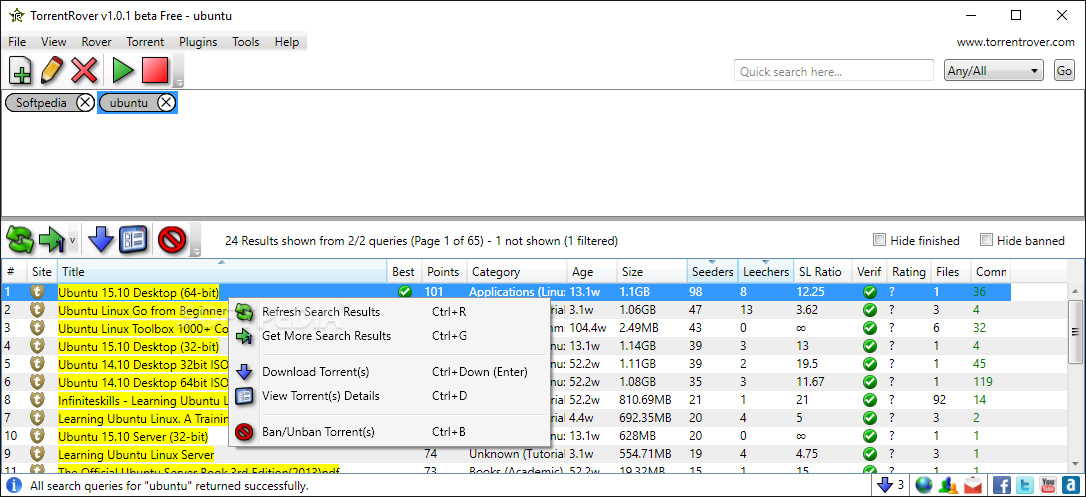Open the red envelope mail icon

click(x=973, y=485)
